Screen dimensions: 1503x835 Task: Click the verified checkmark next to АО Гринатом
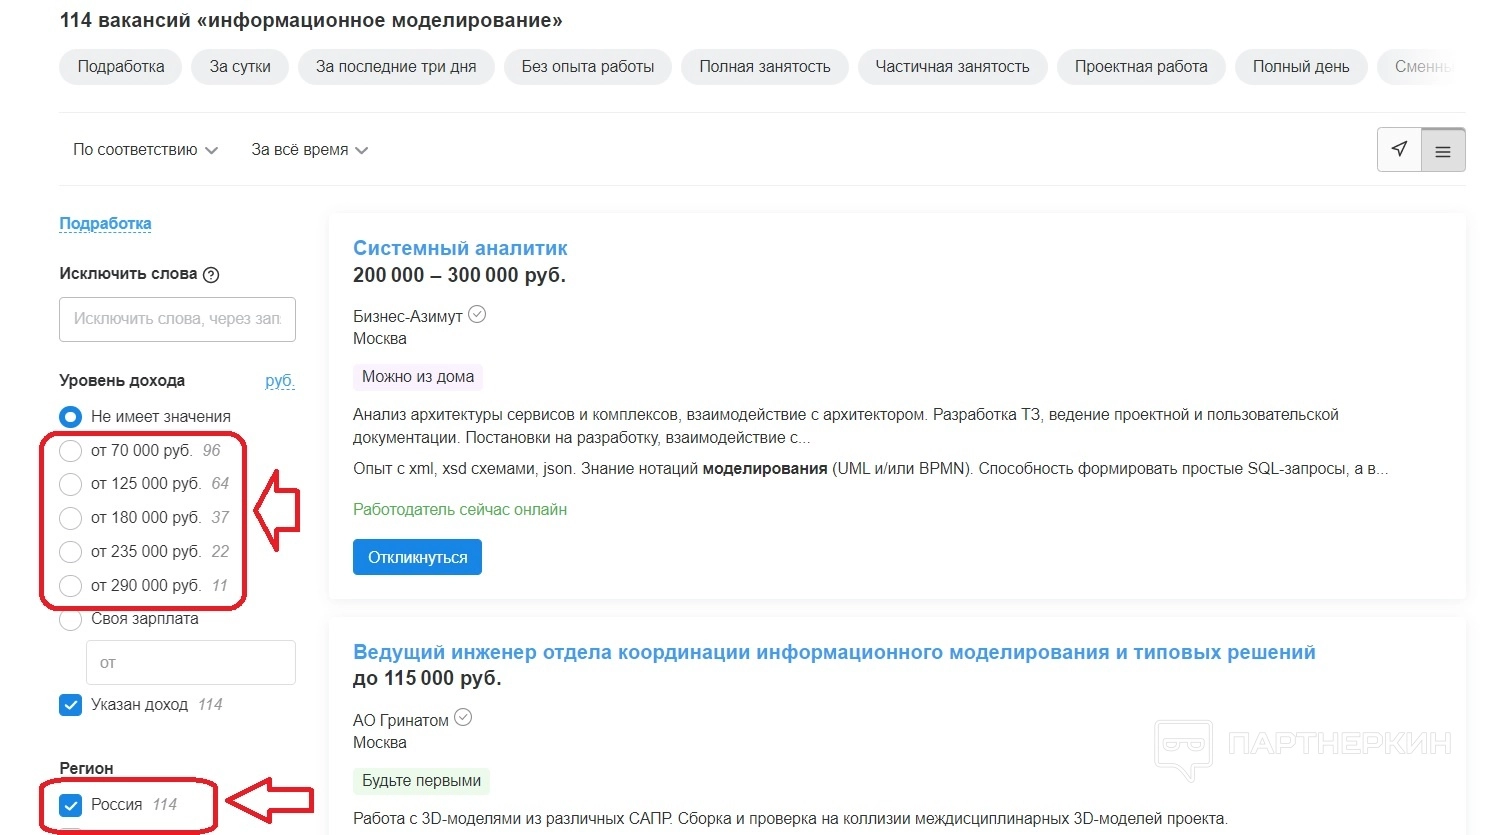point(463,718)
